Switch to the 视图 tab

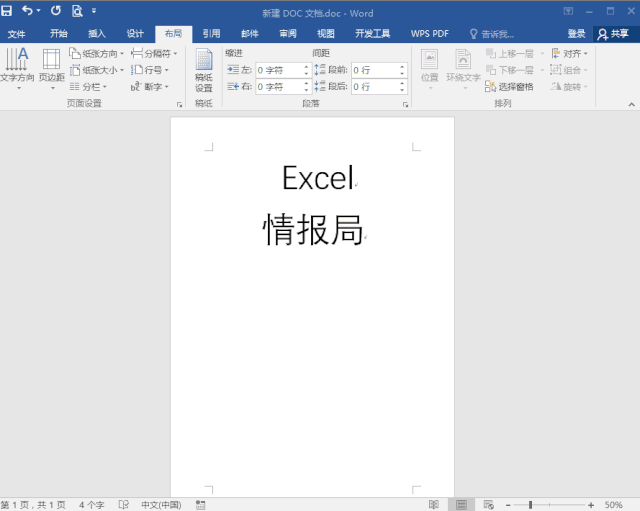[326, 33]
